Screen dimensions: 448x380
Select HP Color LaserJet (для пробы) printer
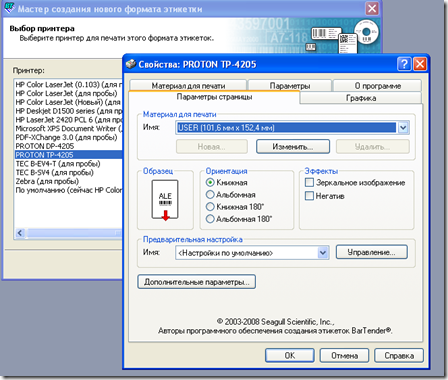point(69,93)
